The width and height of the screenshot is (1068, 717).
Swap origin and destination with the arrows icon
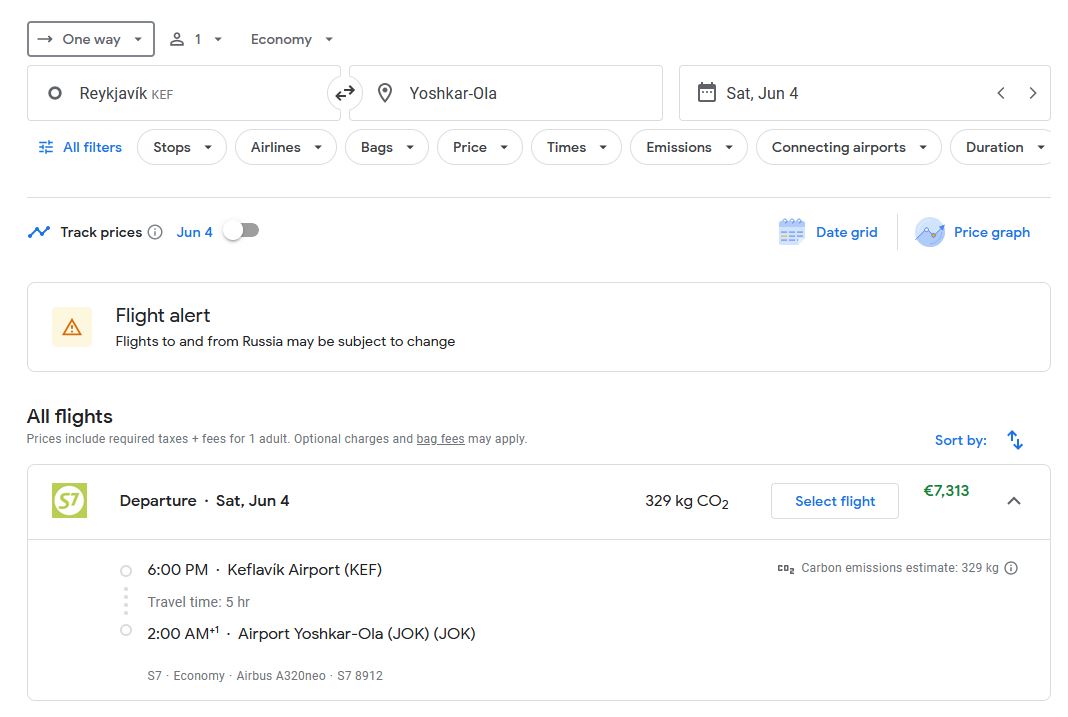tap(345, 93)
